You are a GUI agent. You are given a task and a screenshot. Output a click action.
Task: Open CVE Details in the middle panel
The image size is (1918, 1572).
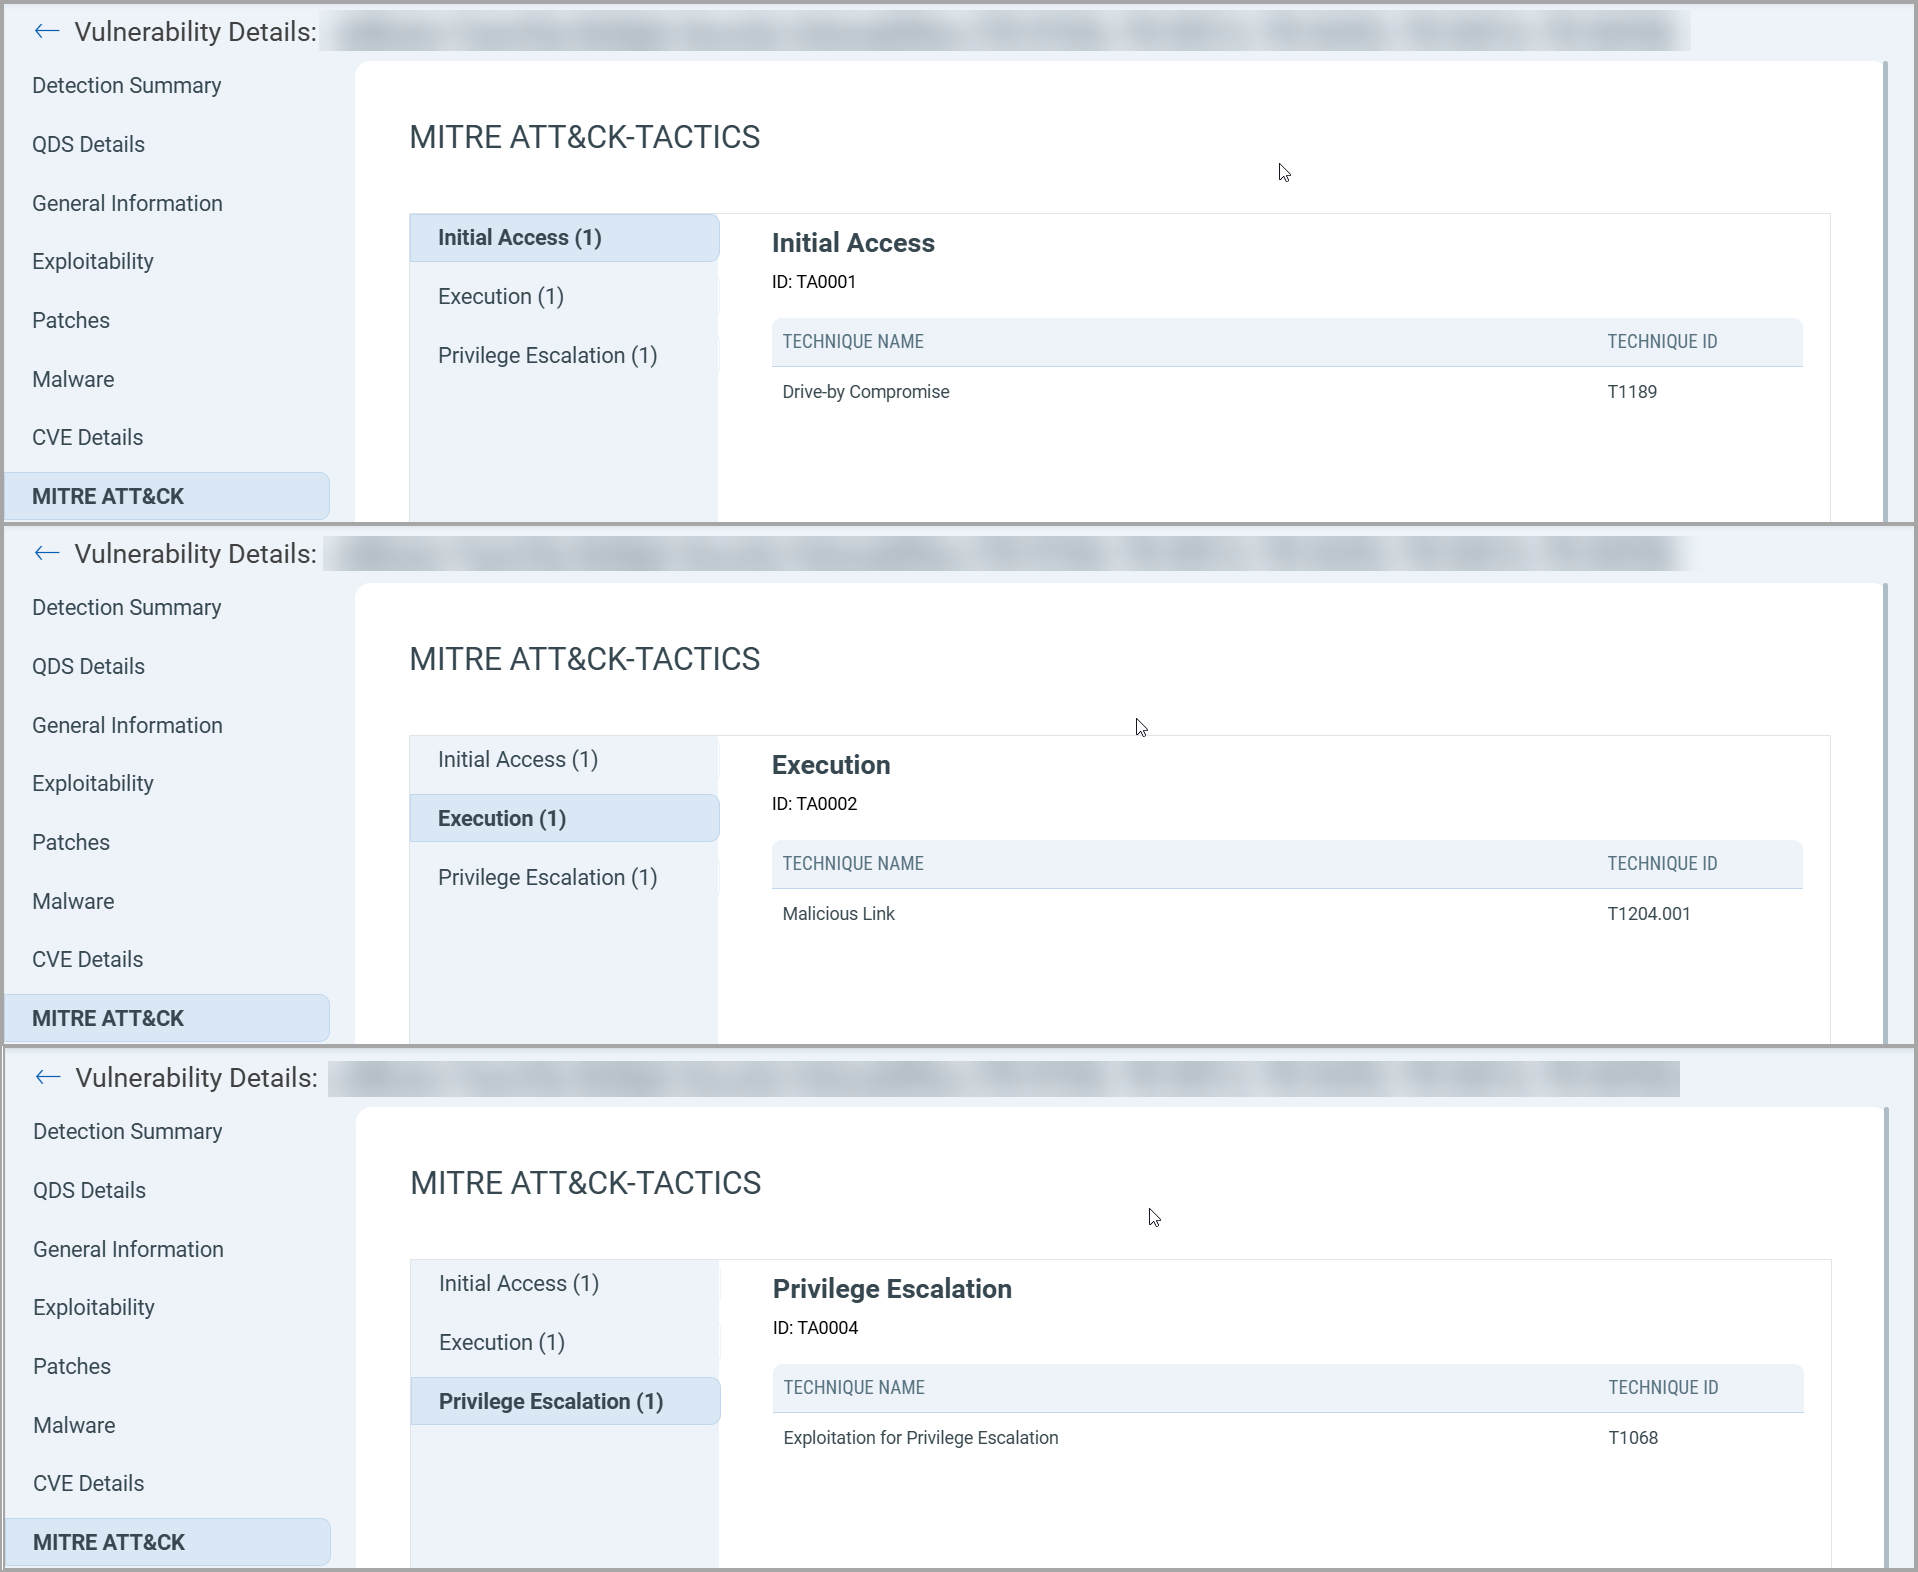pyautogui.click(x=87, y=959)
